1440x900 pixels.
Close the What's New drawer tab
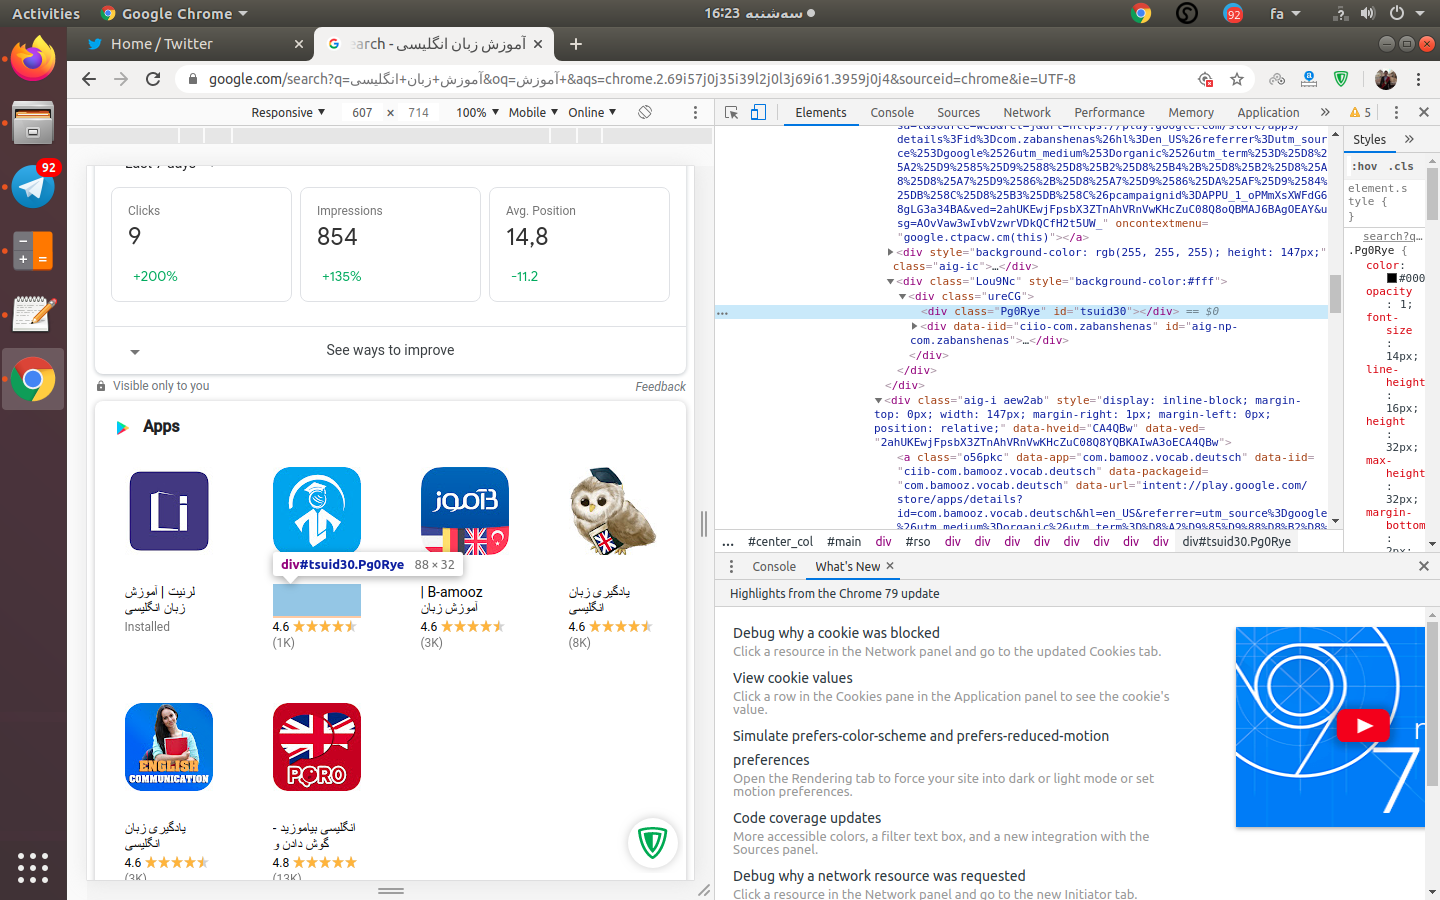pyautogui.click(x=889, y=566)
